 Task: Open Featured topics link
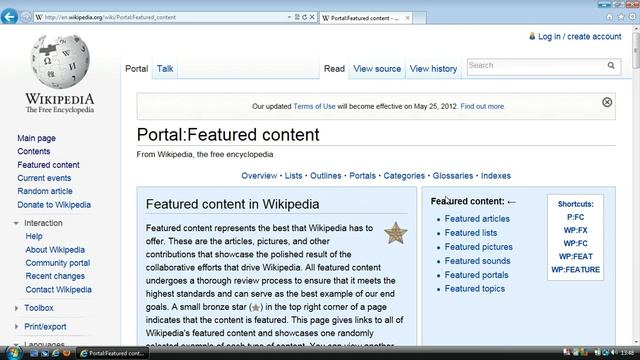(x=475, y=289)
